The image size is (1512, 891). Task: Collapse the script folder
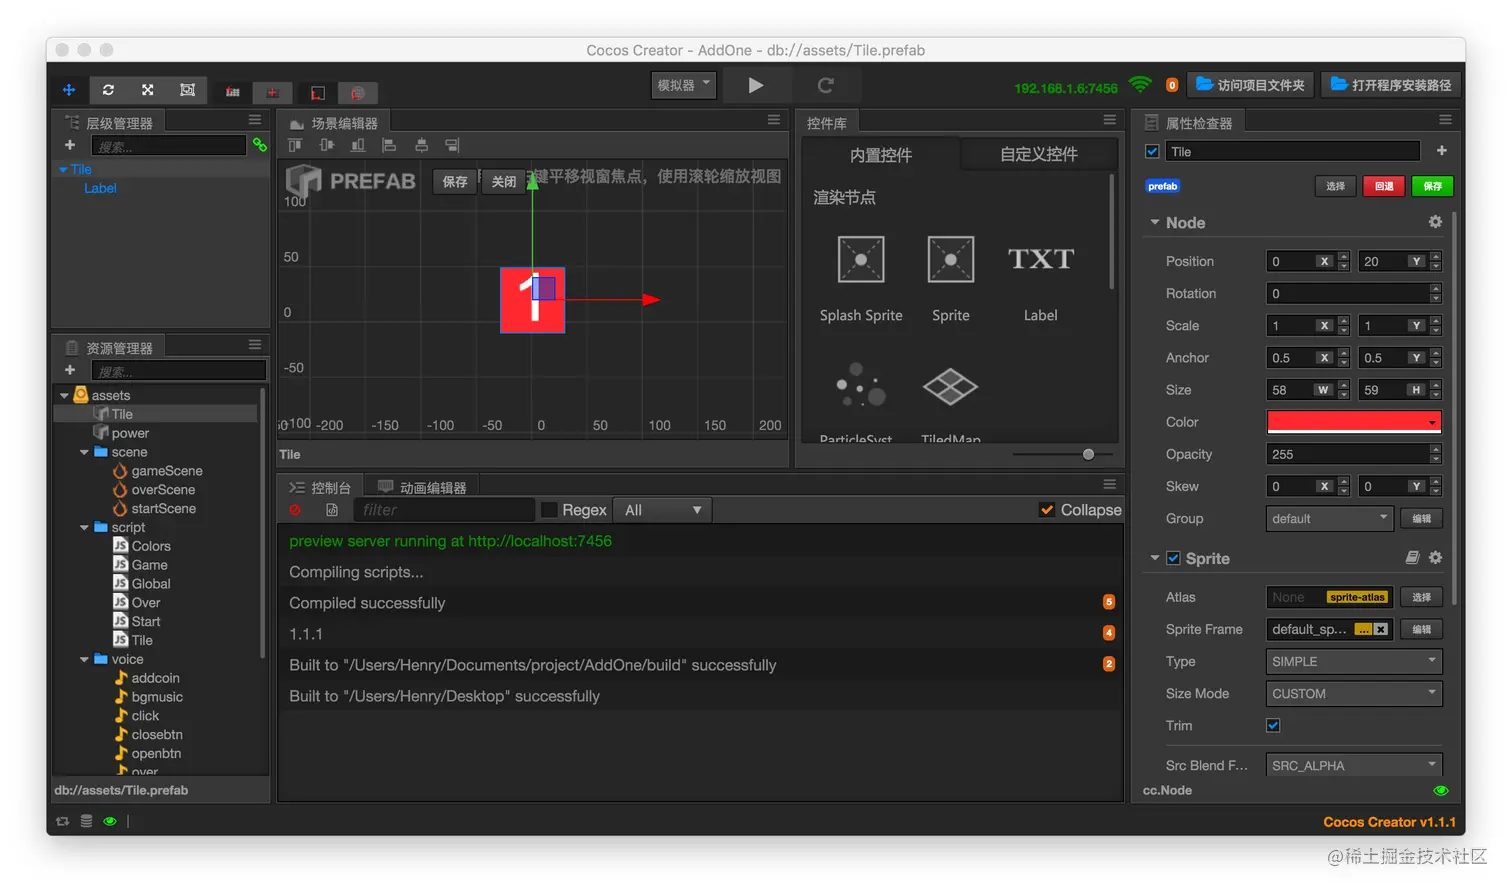coord(84,528)
